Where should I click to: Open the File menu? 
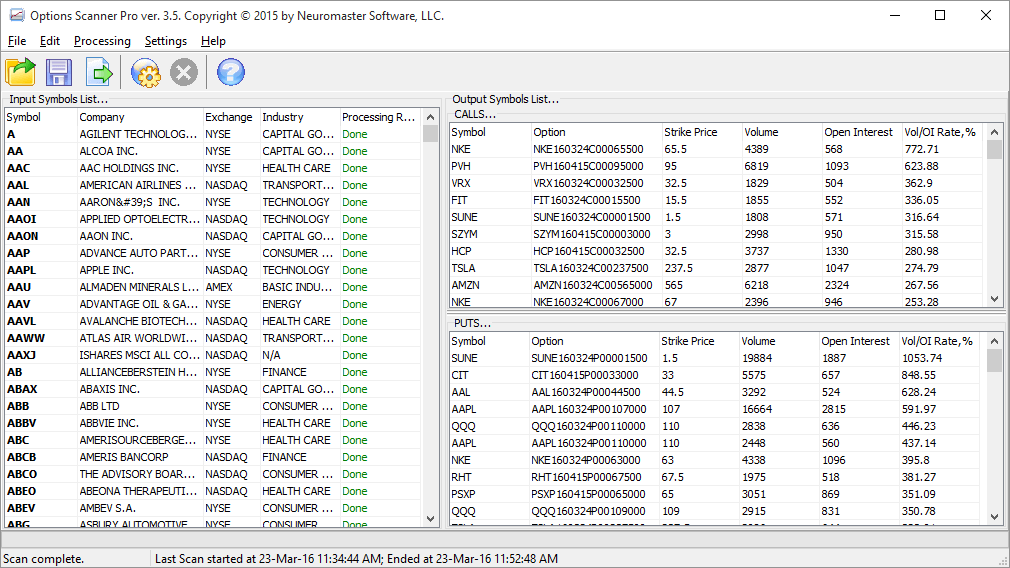coord(17,41)
